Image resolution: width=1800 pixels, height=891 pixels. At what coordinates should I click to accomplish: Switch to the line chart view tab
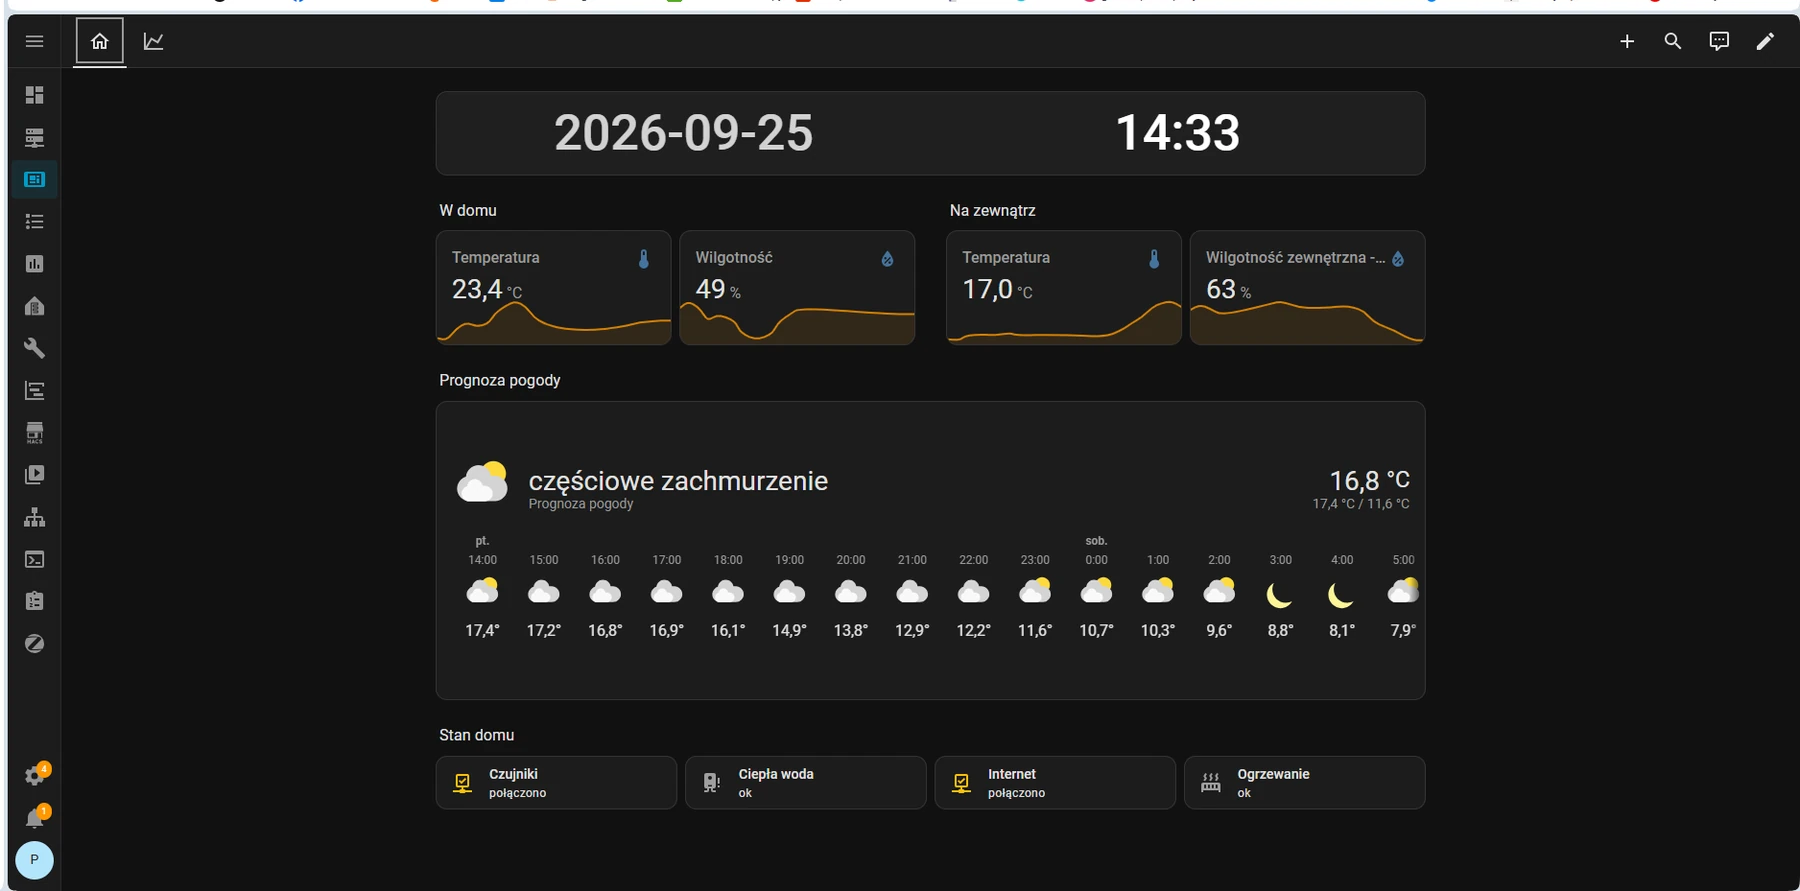[153, 41]
